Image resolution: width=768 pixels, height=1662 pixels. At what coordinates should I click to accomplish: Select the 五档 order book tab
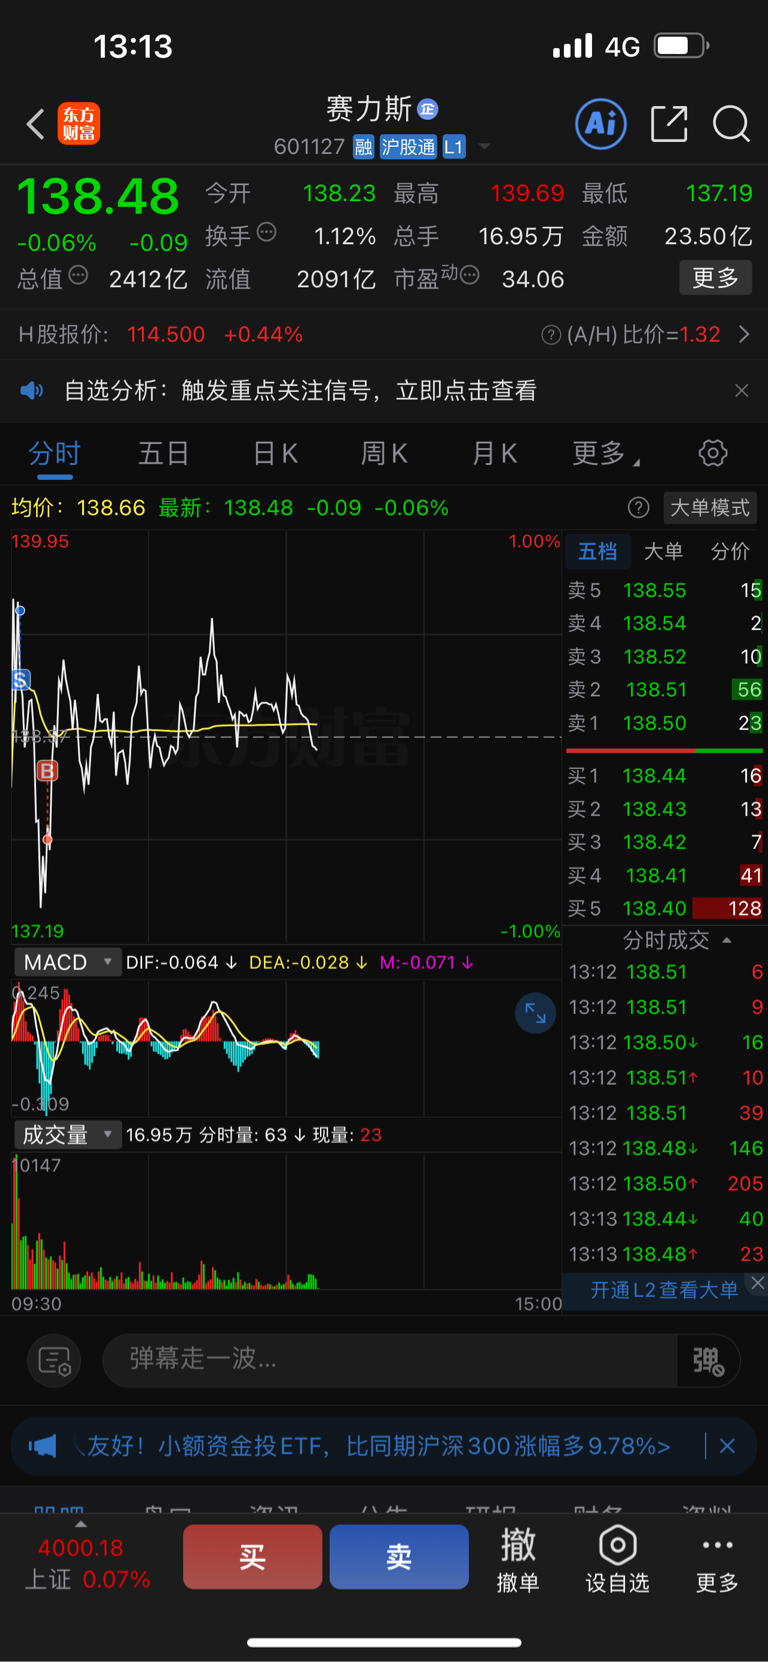[598, 552]
